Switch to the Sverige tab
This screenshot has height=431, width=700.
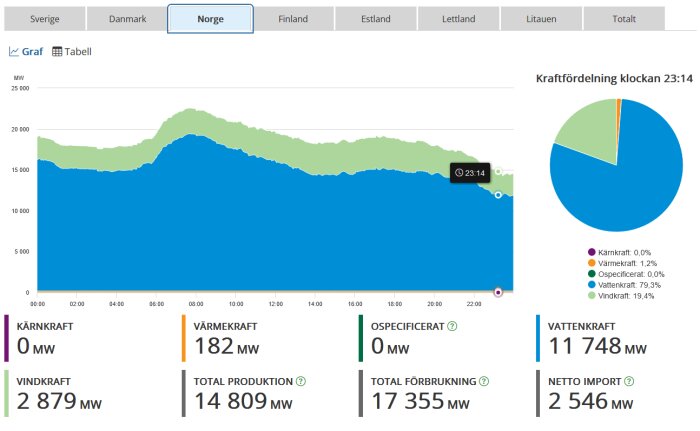tap(45, 19)
